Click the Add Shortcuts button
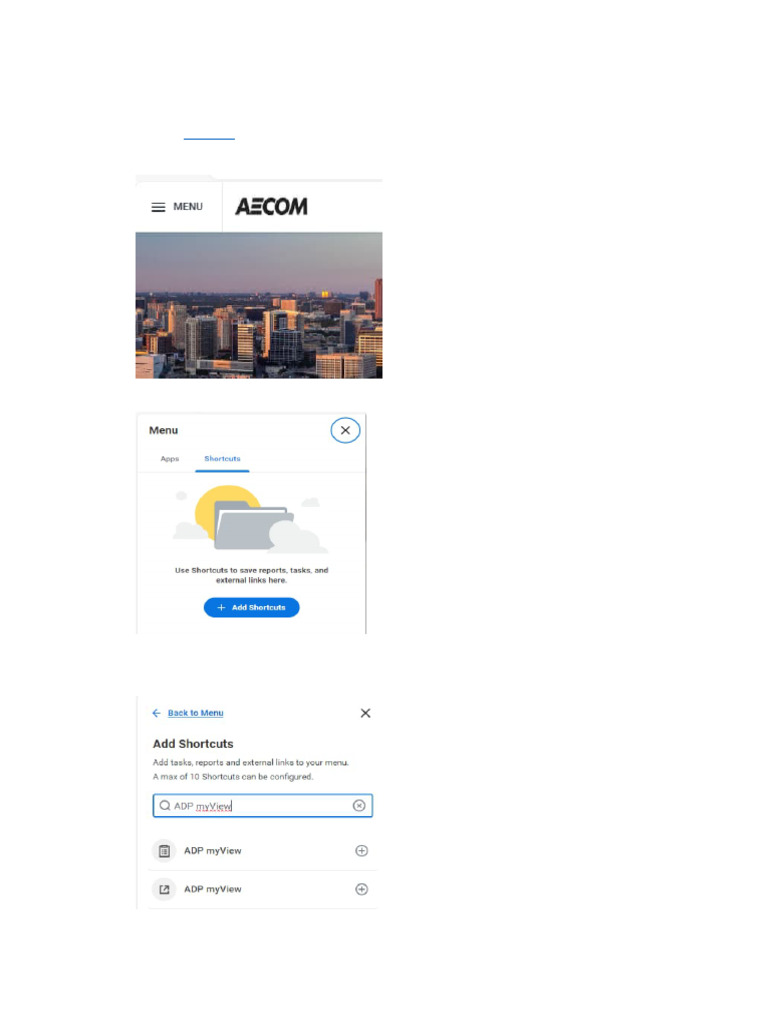The width and height of the screenshot is (768, 1024). [x=251, y=607]
